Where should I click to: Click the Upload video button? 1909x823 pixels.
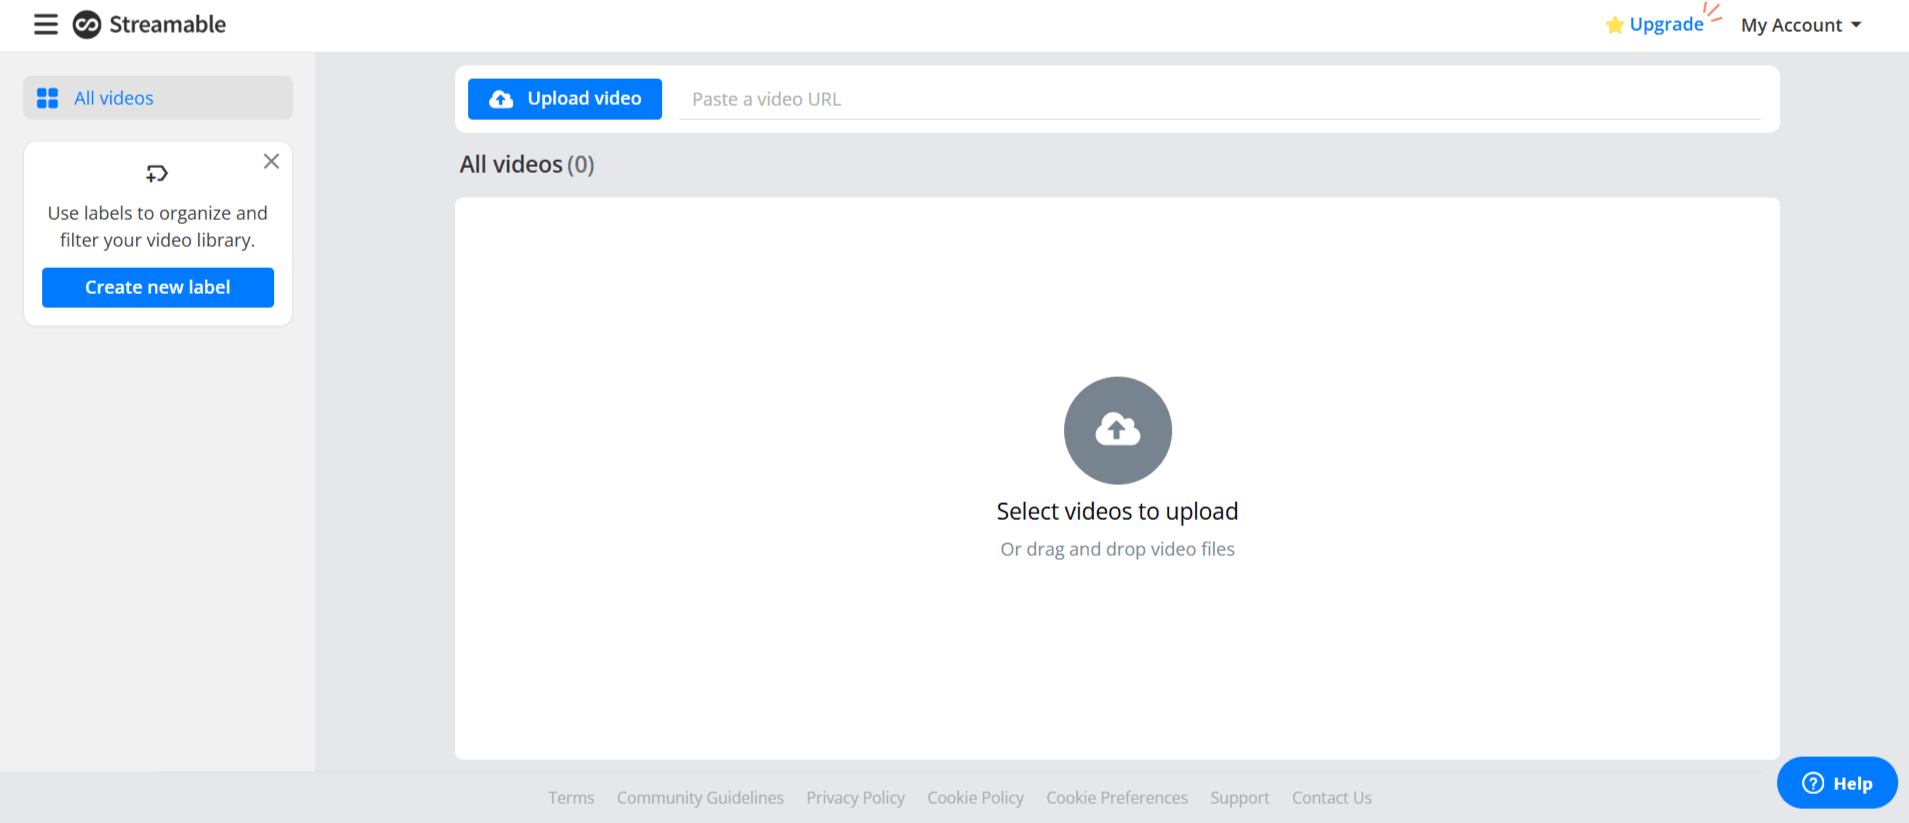click(x=565, y=99)
